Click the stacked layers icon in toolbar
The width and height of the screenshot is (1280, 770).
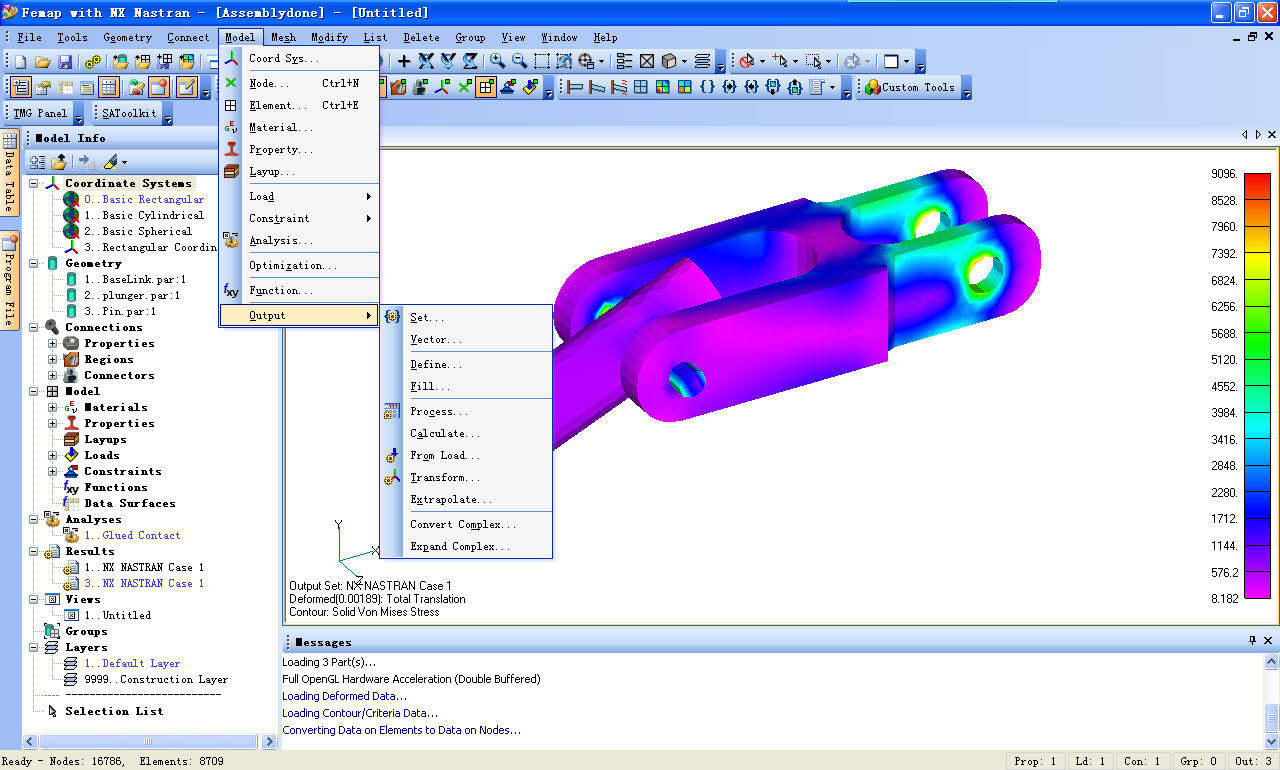pyautogui.click(x=702, y=61)
